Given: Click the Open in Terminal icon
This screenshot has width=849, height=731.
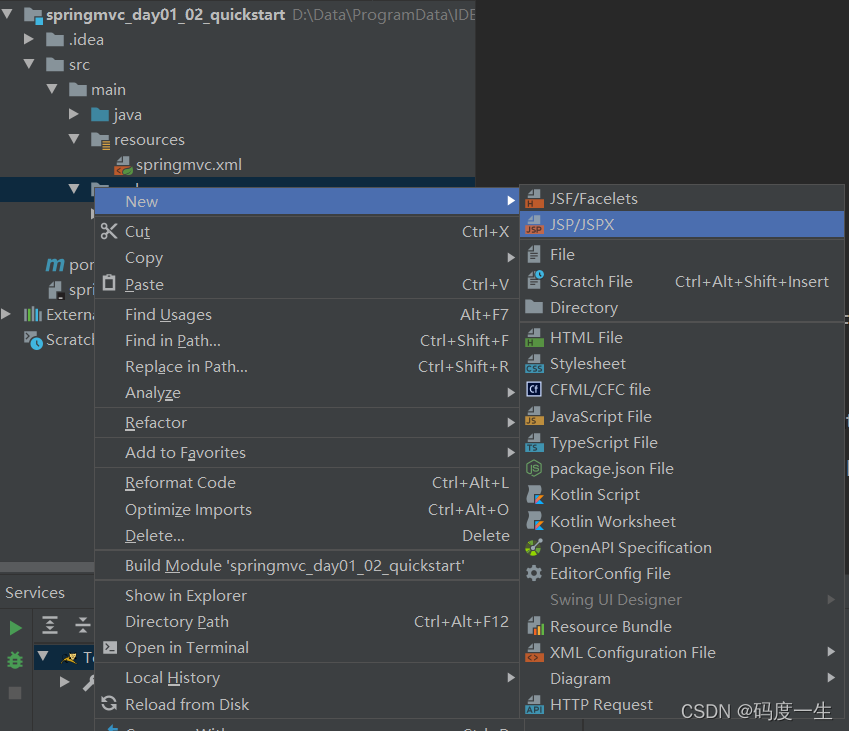Looking at the screenshot, I should (x=110, y=648).
